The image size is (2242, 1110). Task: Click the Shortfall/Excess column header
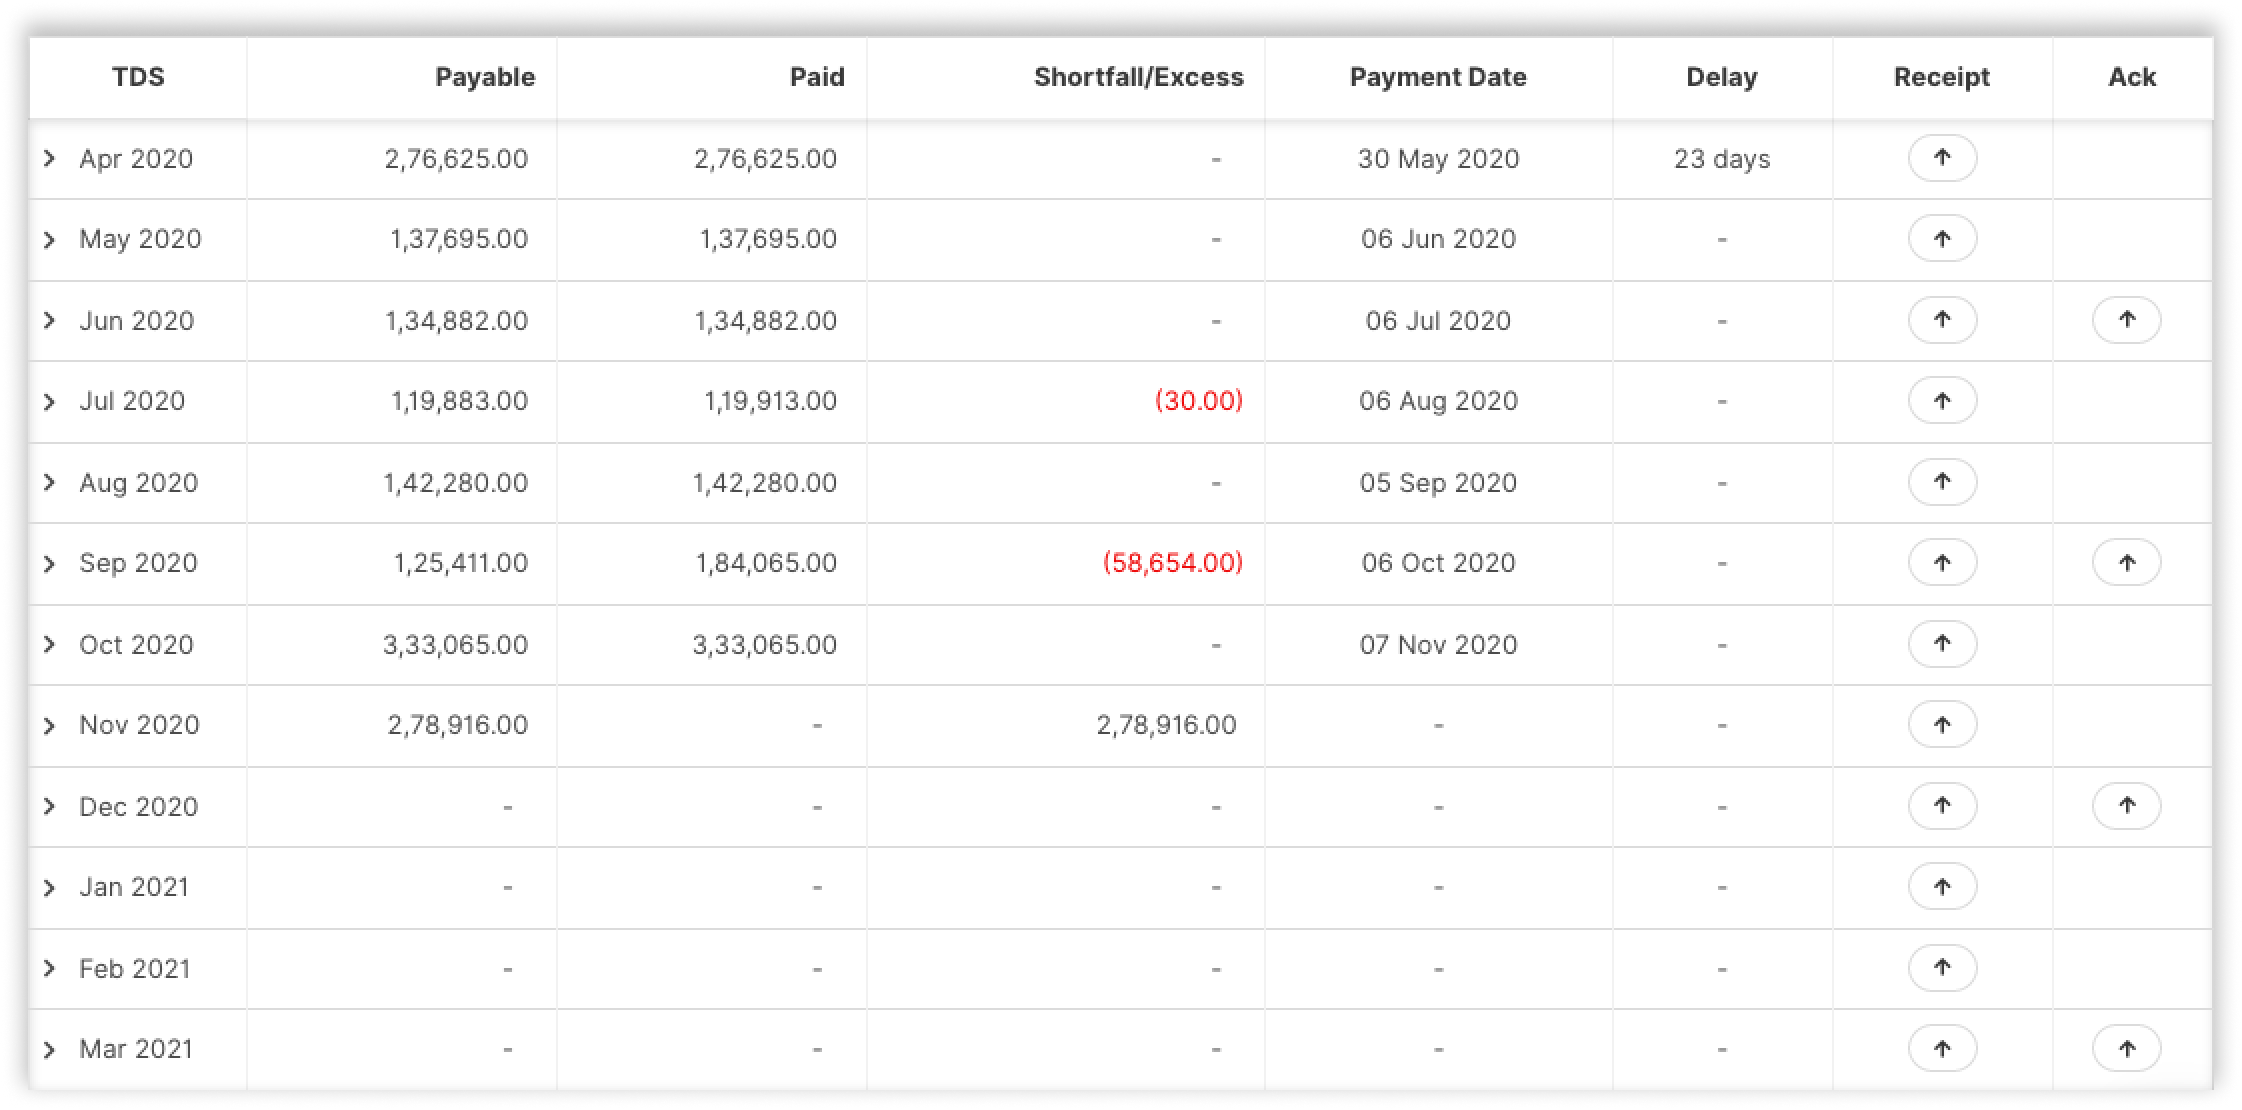1138,77
